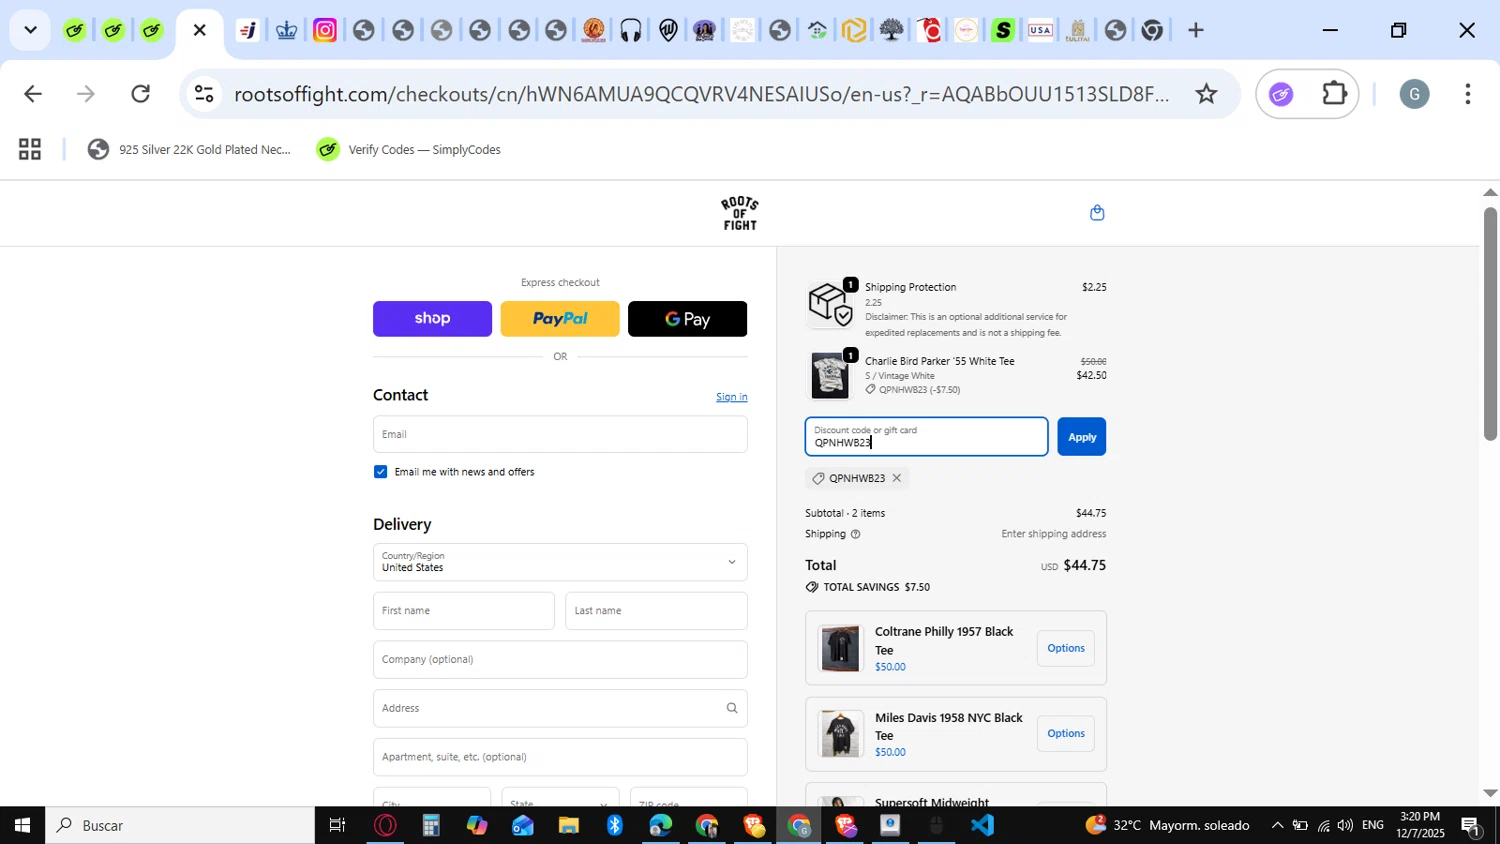Open the Chrome Extensions puzzle icon
The image size is (1500, 844).
tap(1335, 94)
